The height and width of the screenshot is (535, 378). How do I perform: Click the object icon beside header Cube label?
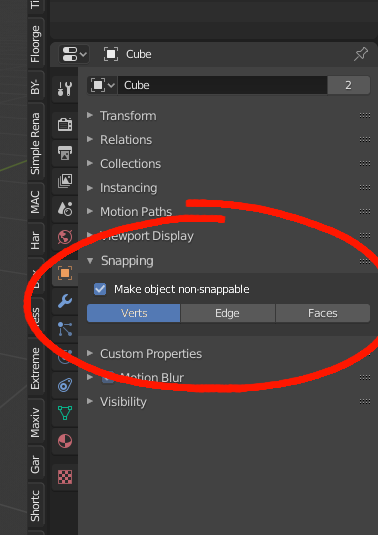click(x=111, y=54)
